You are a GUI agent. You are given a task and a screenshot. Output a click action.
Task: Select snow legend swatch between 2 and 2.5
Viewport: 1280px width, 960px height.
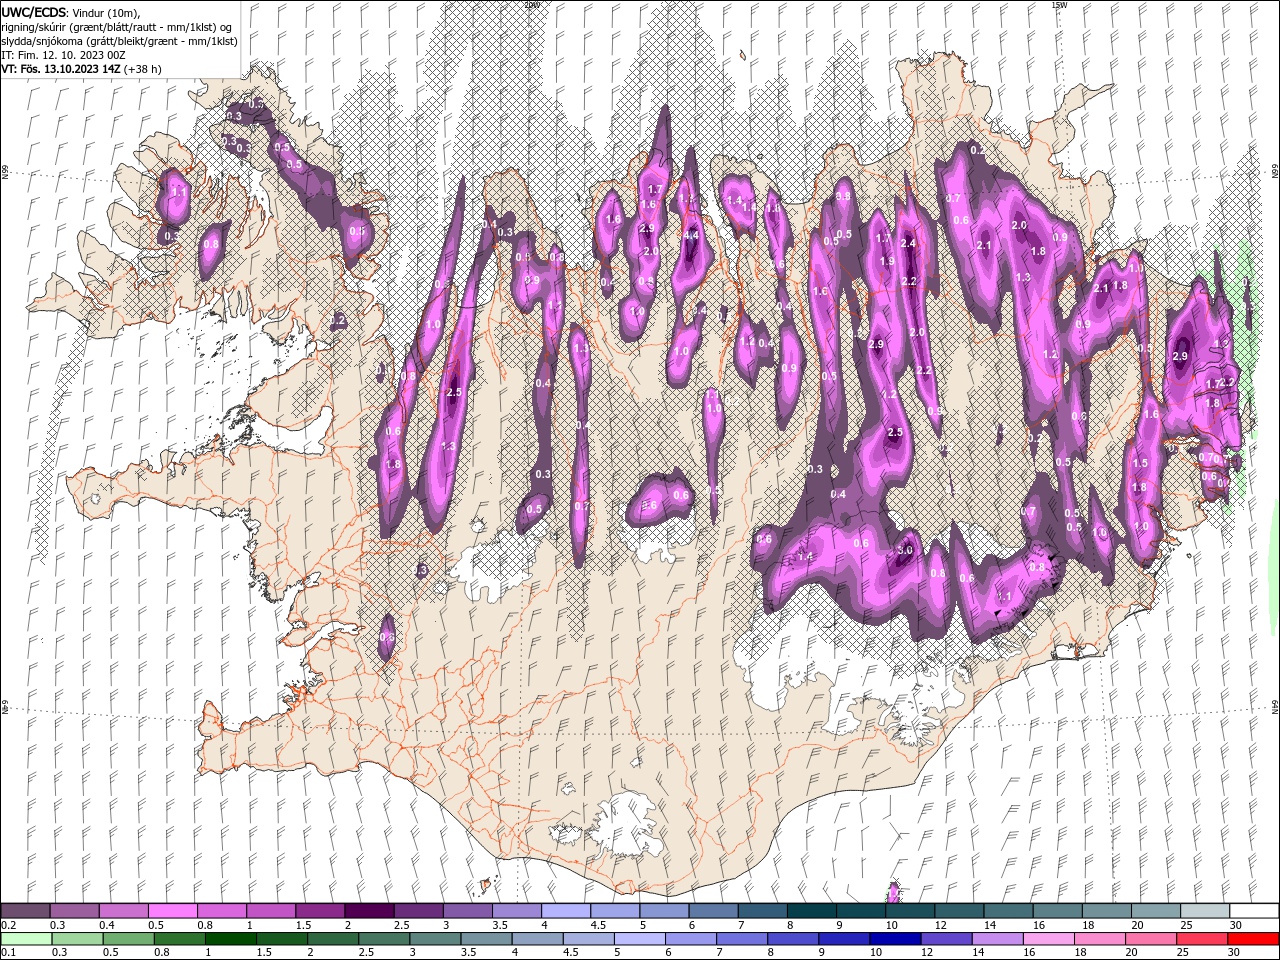pos(368,911)
